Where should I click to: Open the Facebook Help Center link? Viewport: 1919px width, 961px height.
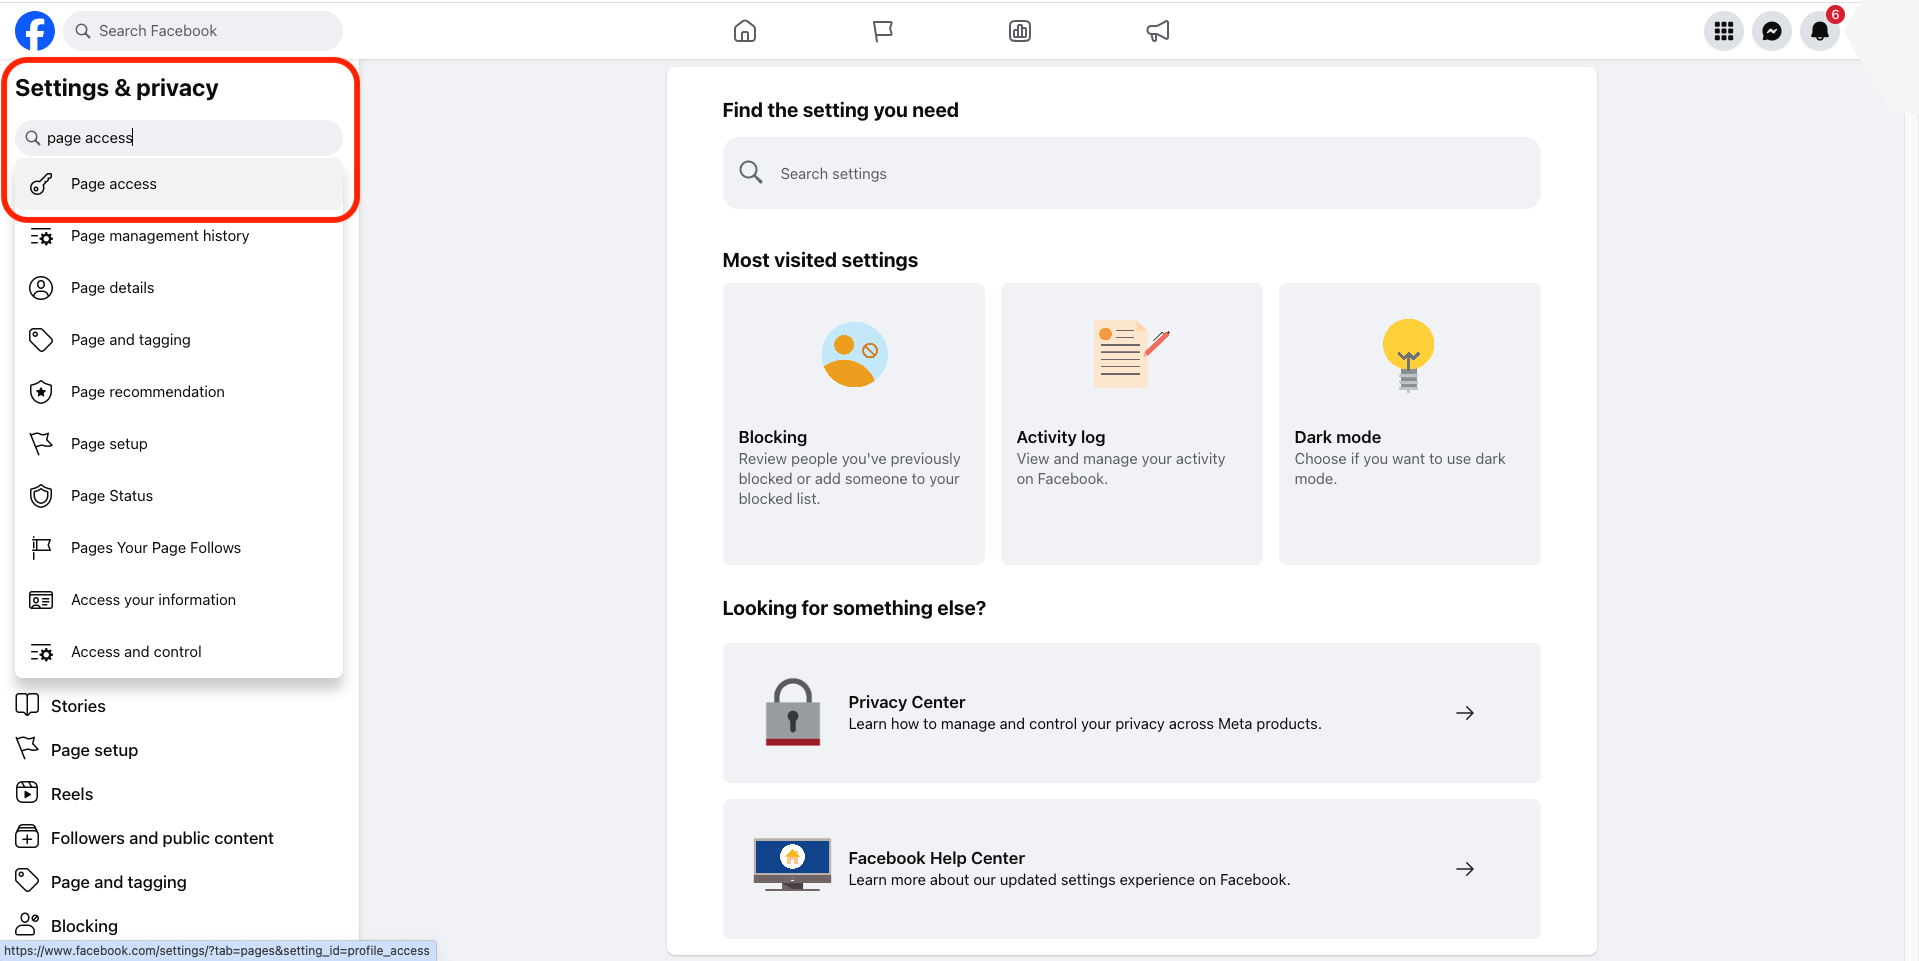pos(1131,869)
